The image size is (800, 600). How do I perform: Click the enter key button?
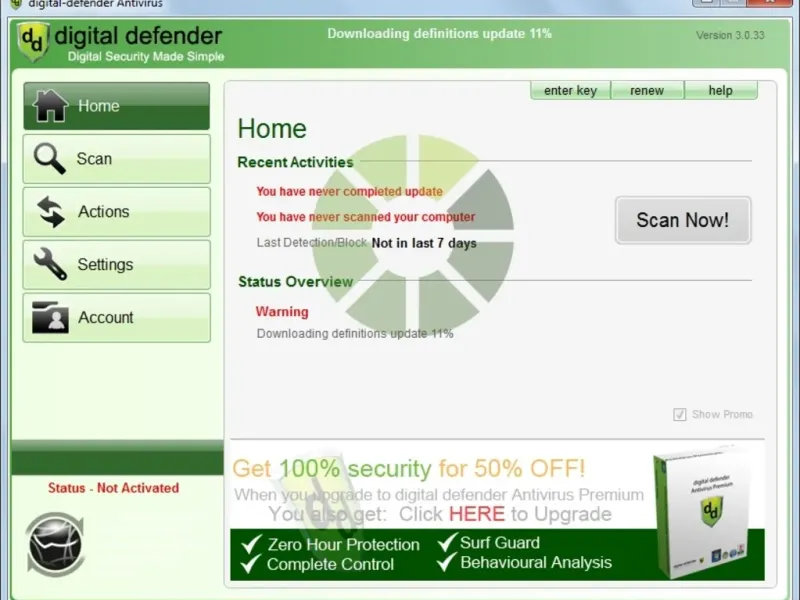pos(570,90)
